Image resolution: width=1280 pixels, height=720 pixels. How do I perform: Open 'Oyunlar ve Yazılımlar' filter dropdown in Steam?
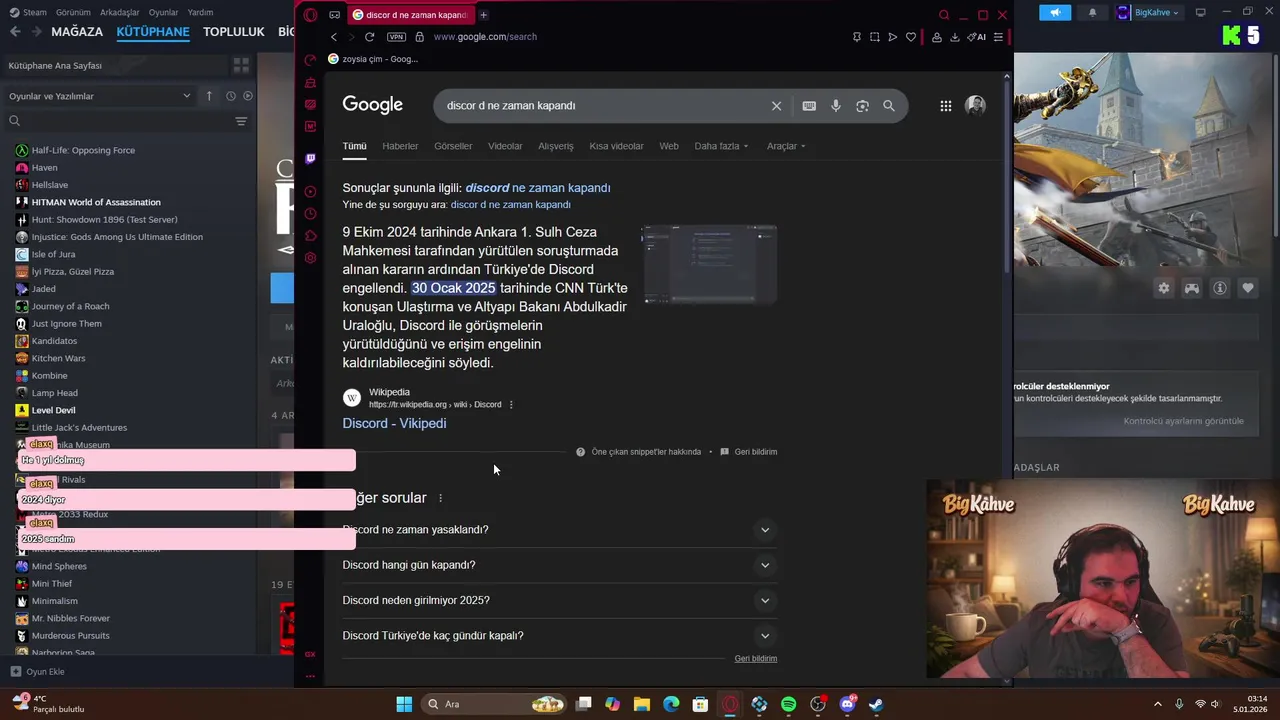[x=99, y=96]
